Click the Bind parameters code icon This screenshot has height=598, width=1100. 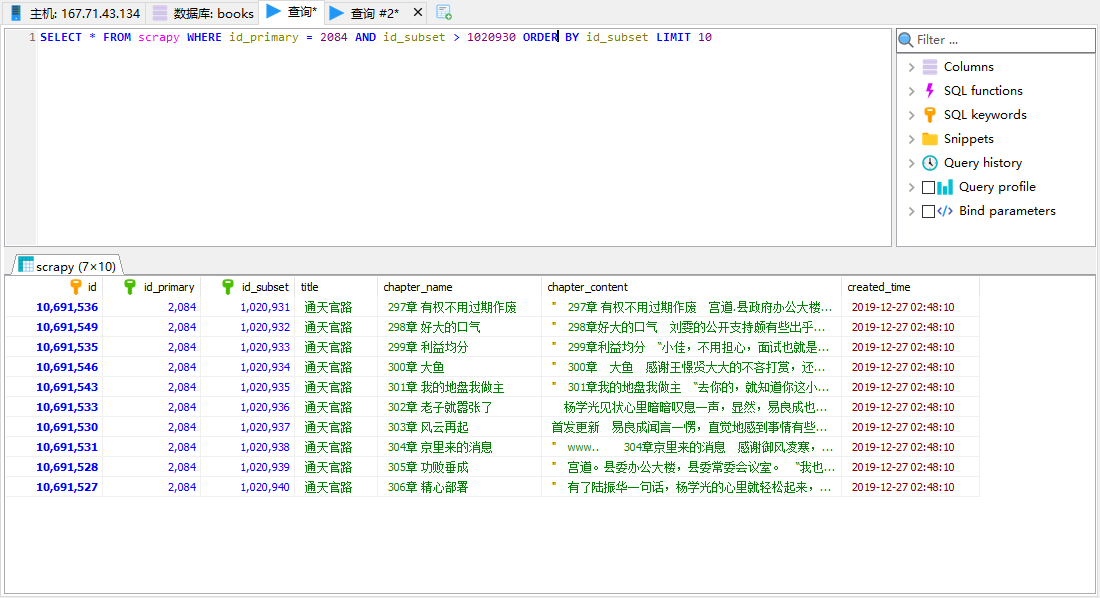tap(945, 211)
